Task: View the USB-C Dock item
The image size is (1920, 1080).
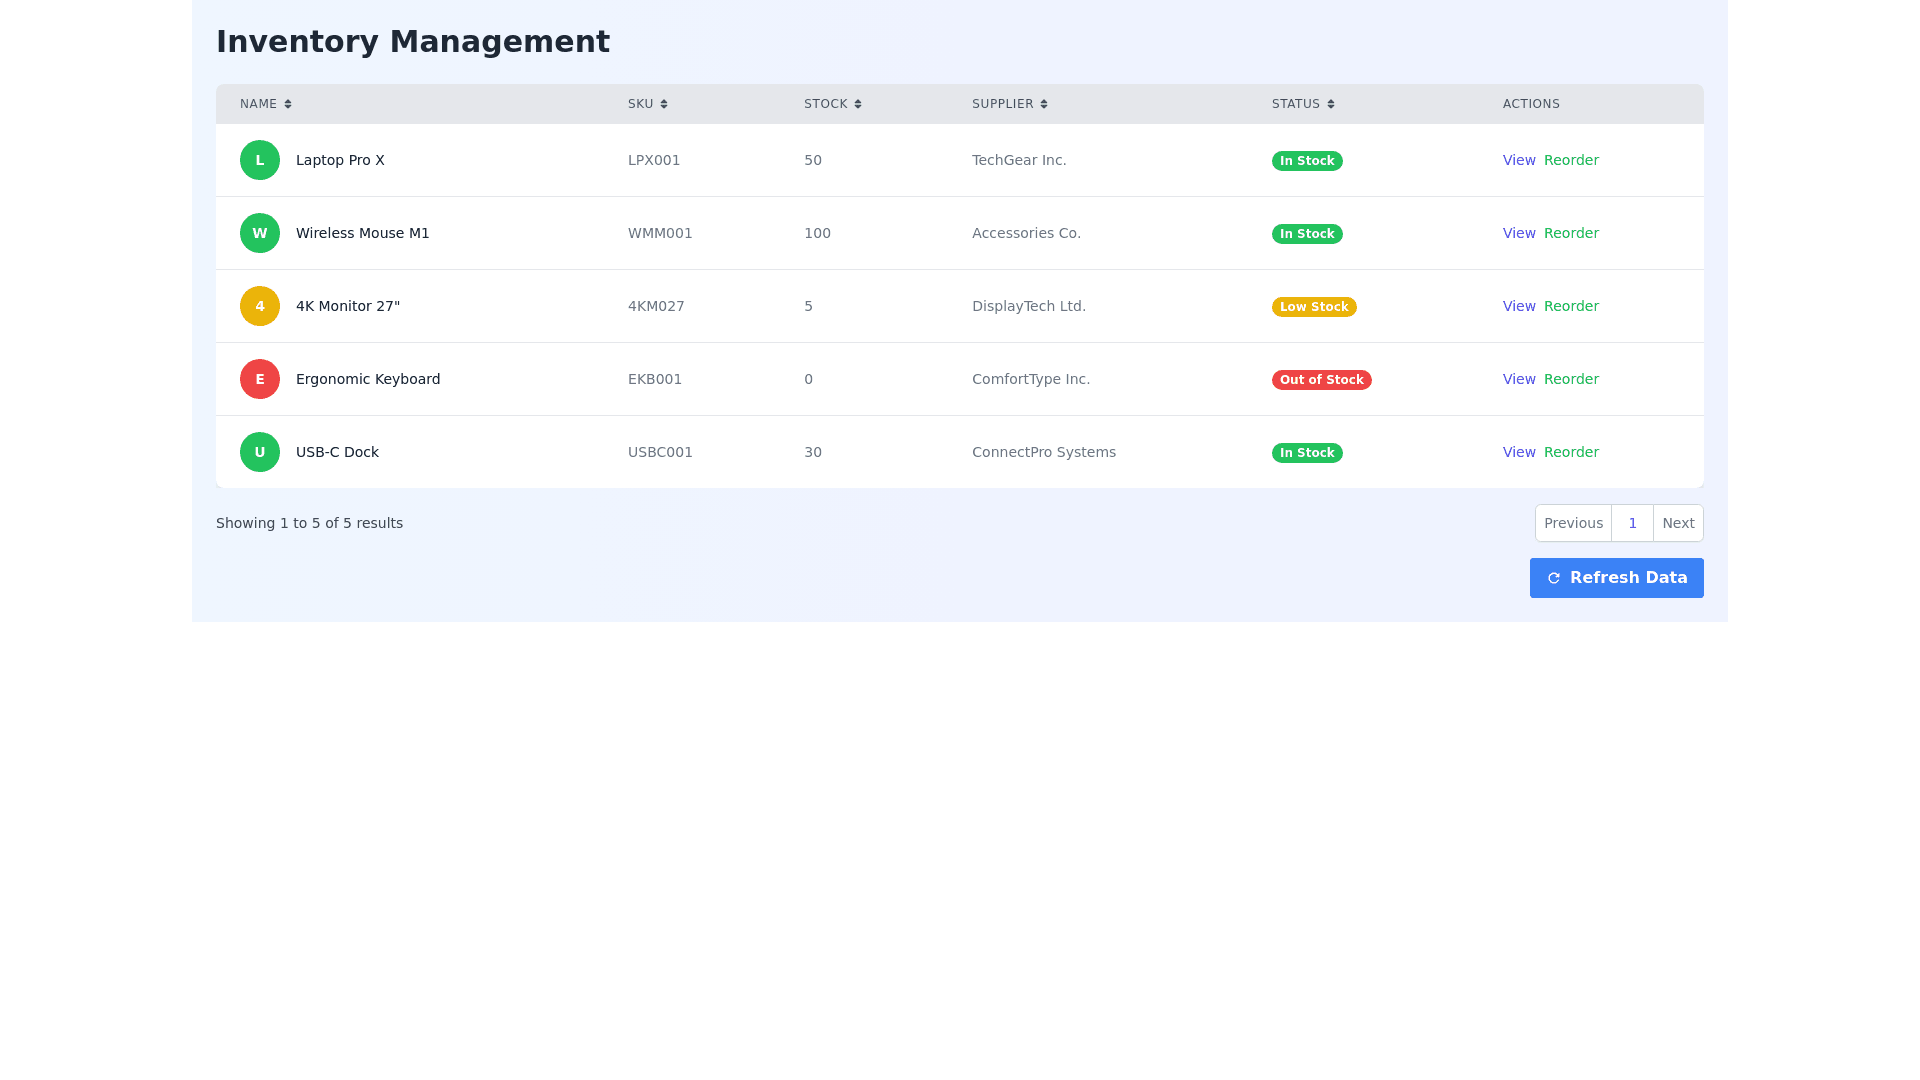Action: pos(1518,452)
